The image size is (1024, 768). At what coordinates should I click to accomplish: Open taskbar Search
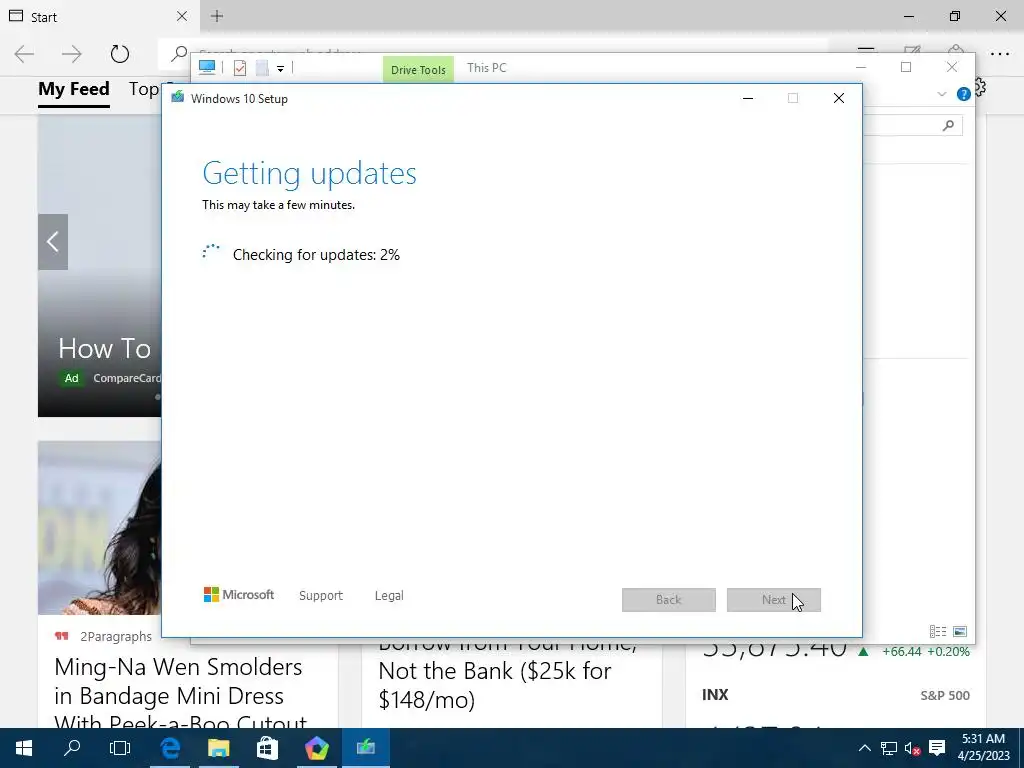click(x=72, y=748)
